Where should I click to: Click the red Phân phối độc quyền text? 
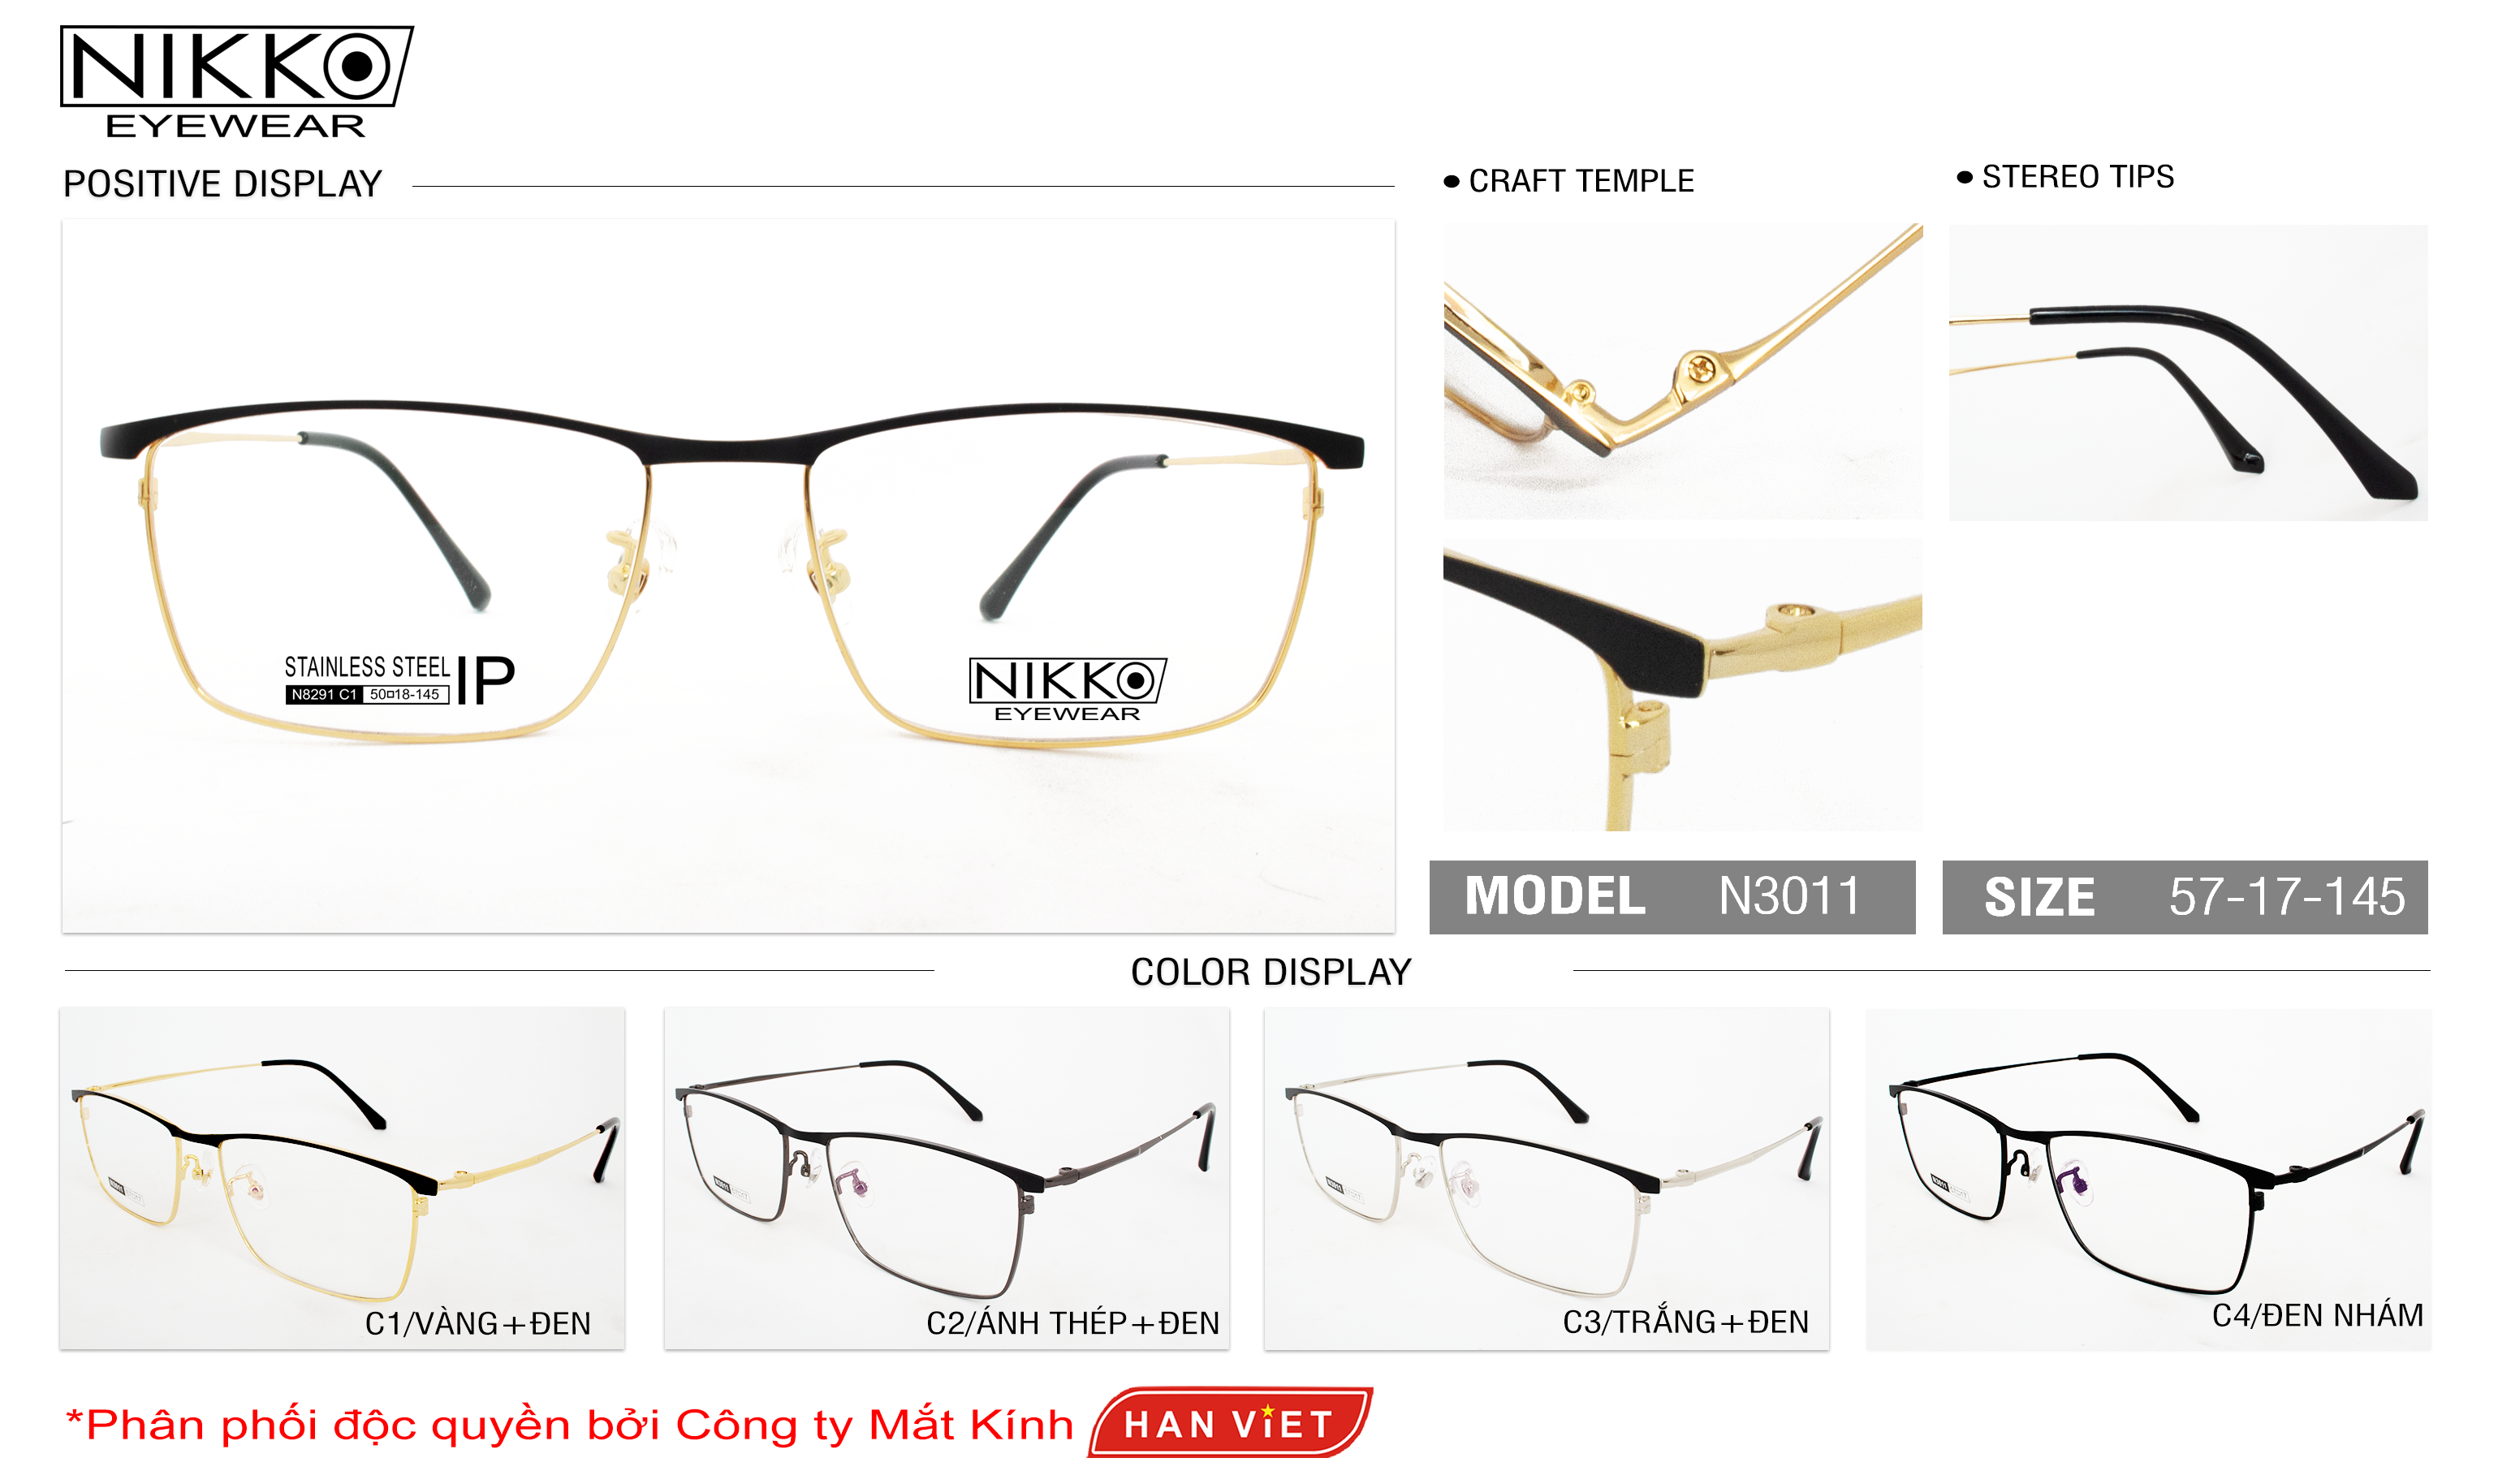pyautogui.click(x=569, y=1425)
